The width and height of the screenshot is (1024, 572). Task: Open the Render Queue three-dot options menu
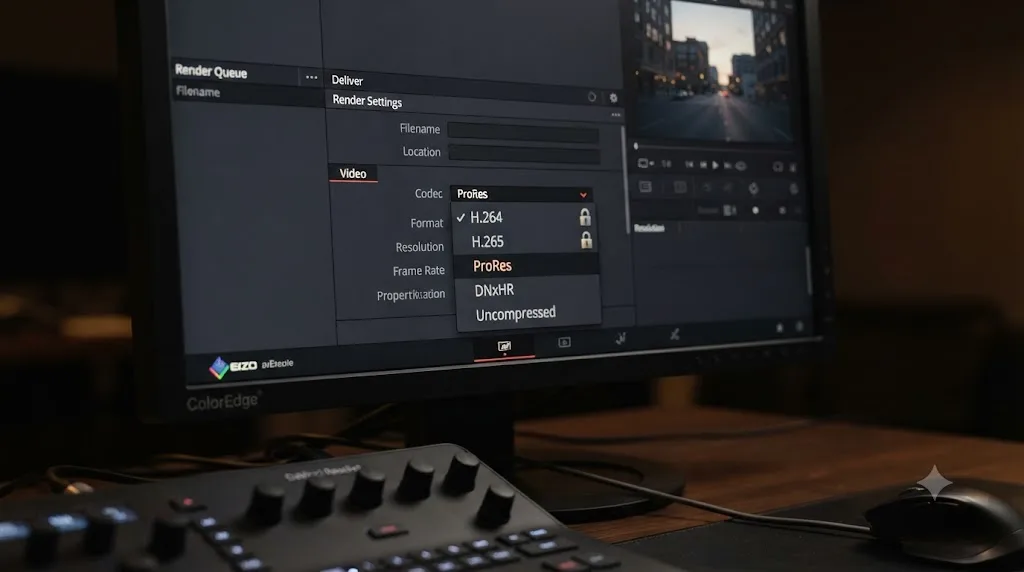click(312, 78)
